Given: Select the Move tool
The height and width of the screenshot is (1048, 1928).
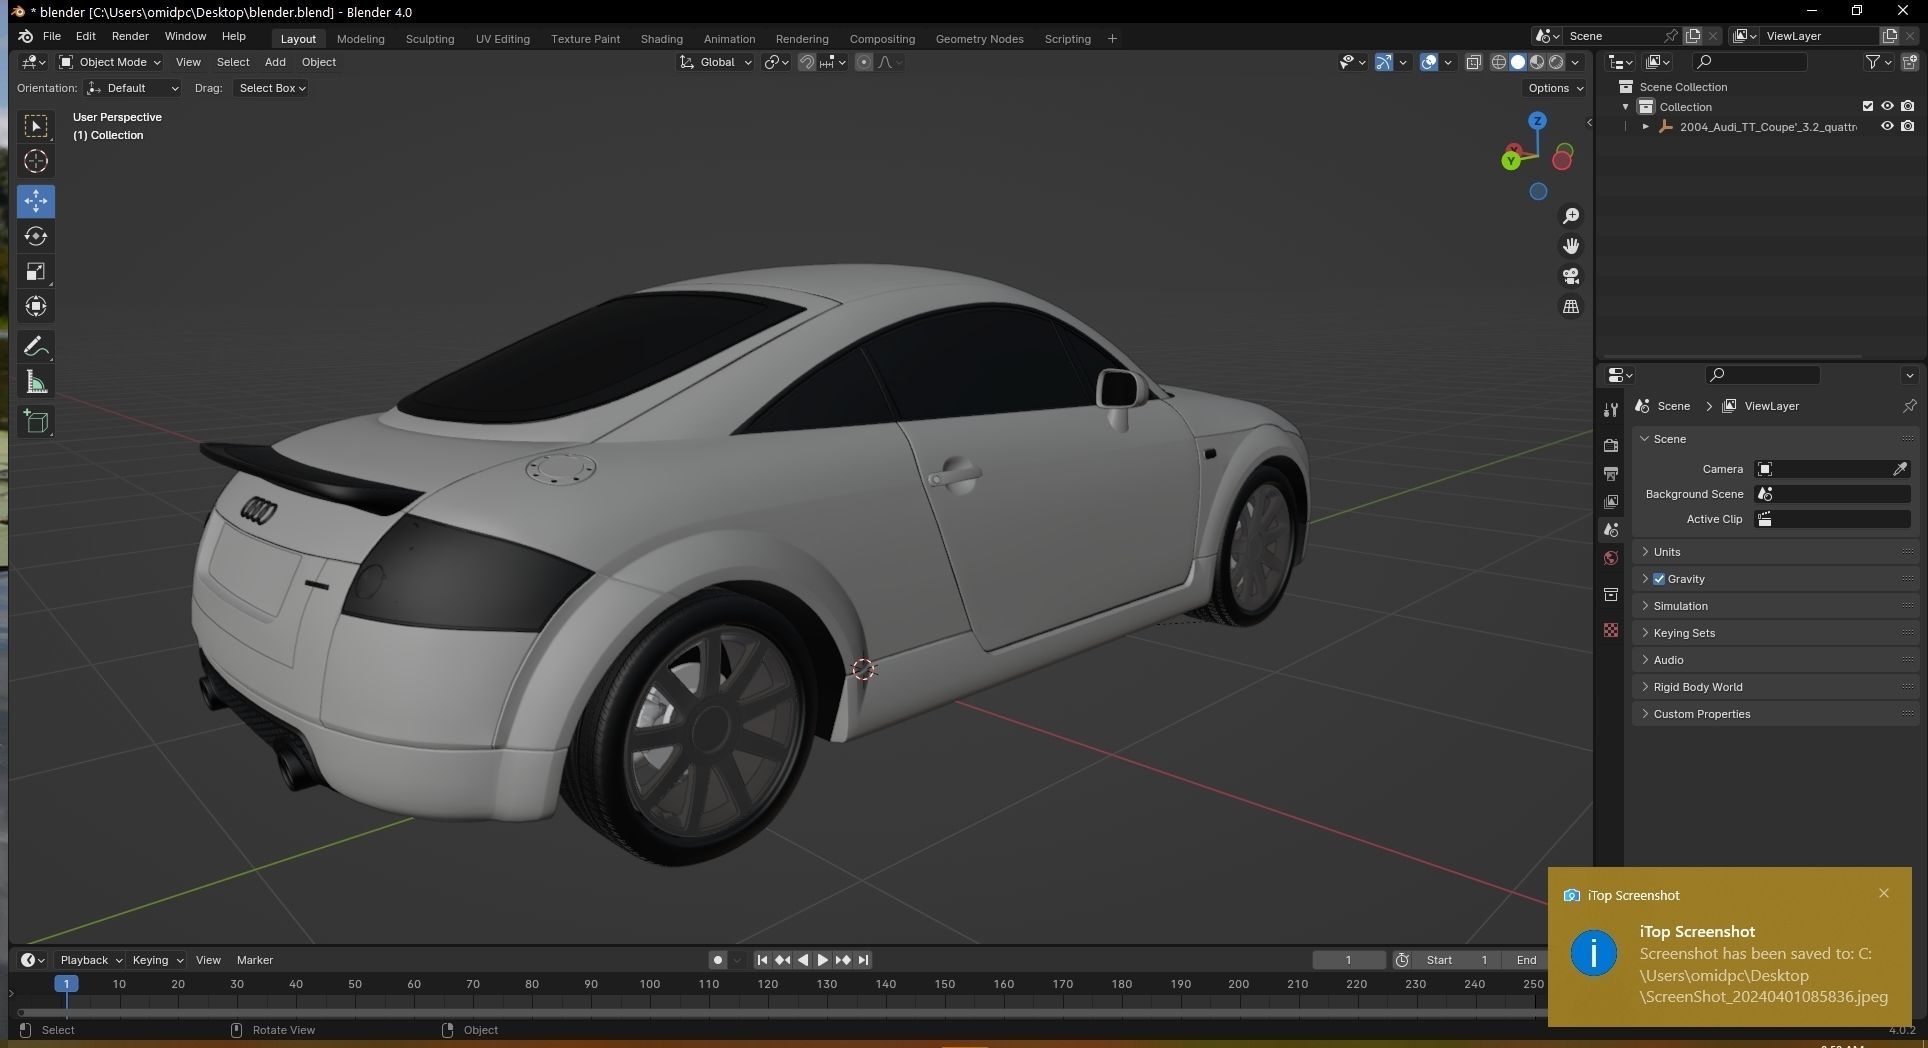Looking at the screenshot, I should [36, 201].
